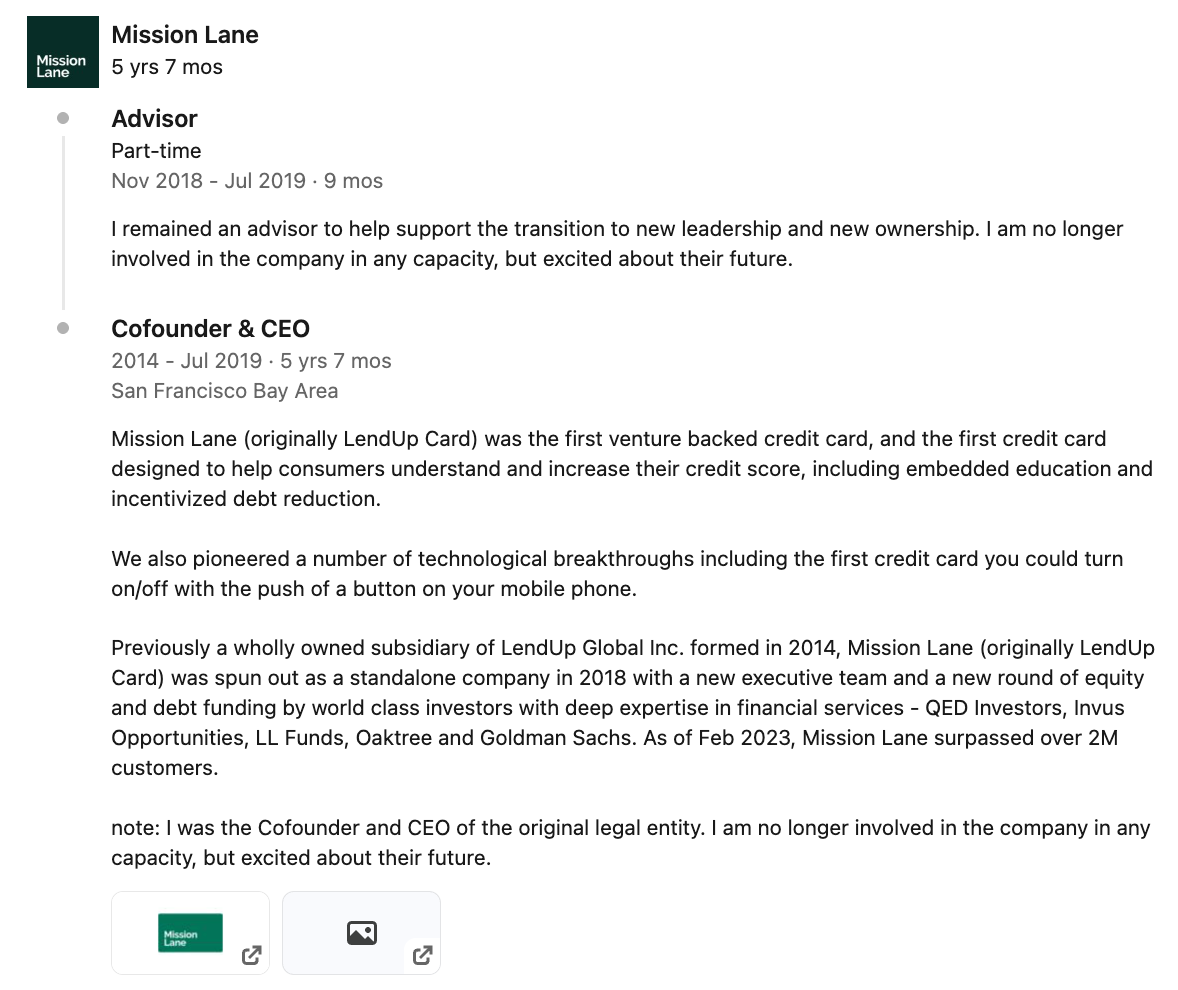Click the external-link icon on green Mission Lane card
Screen dimensions: 1178x990
(x=252, y=955)
